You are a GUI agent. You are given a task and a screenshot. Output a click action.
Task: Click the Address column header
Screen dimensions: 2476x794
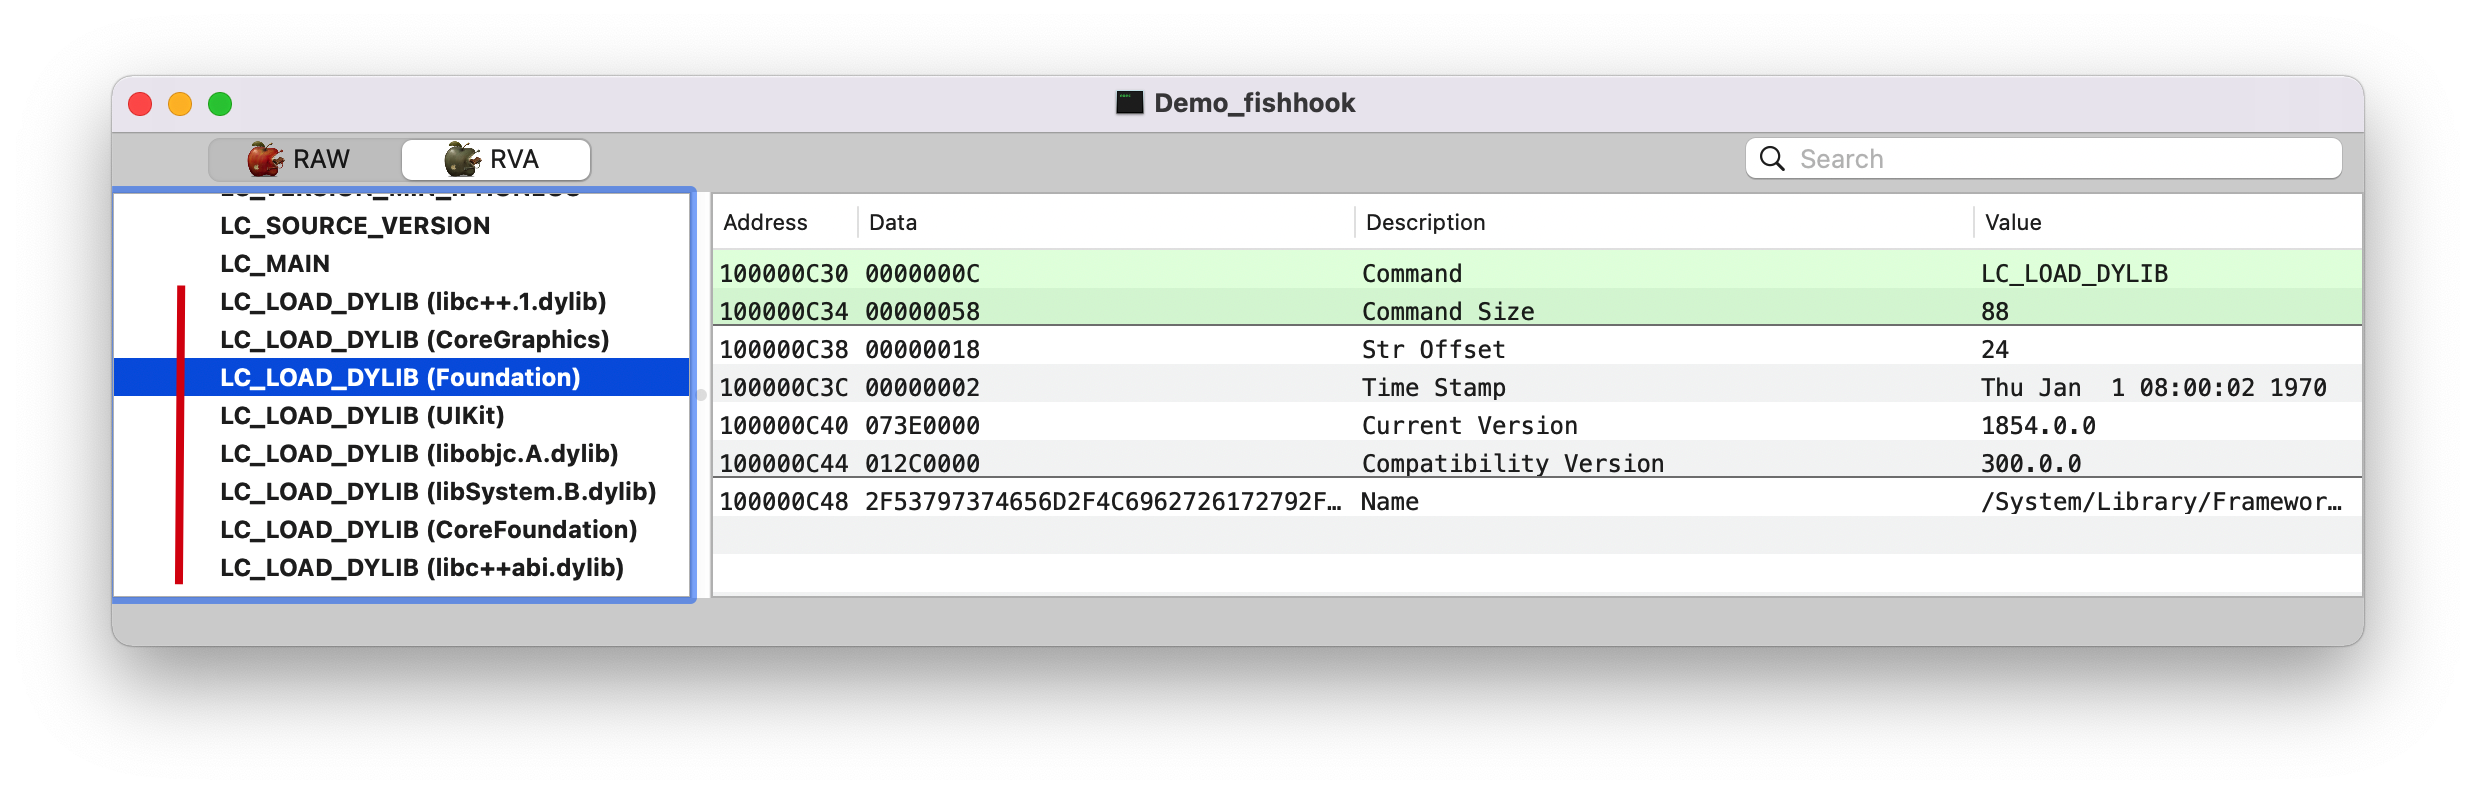click(765, 222)
